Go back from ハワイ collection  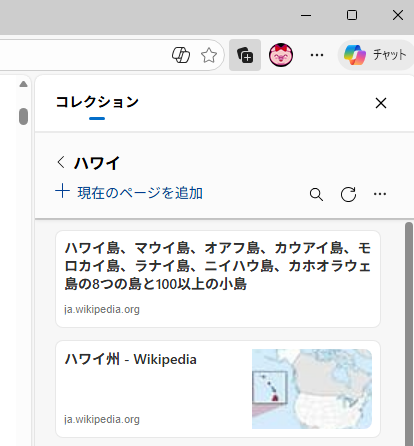pos(61,162)
